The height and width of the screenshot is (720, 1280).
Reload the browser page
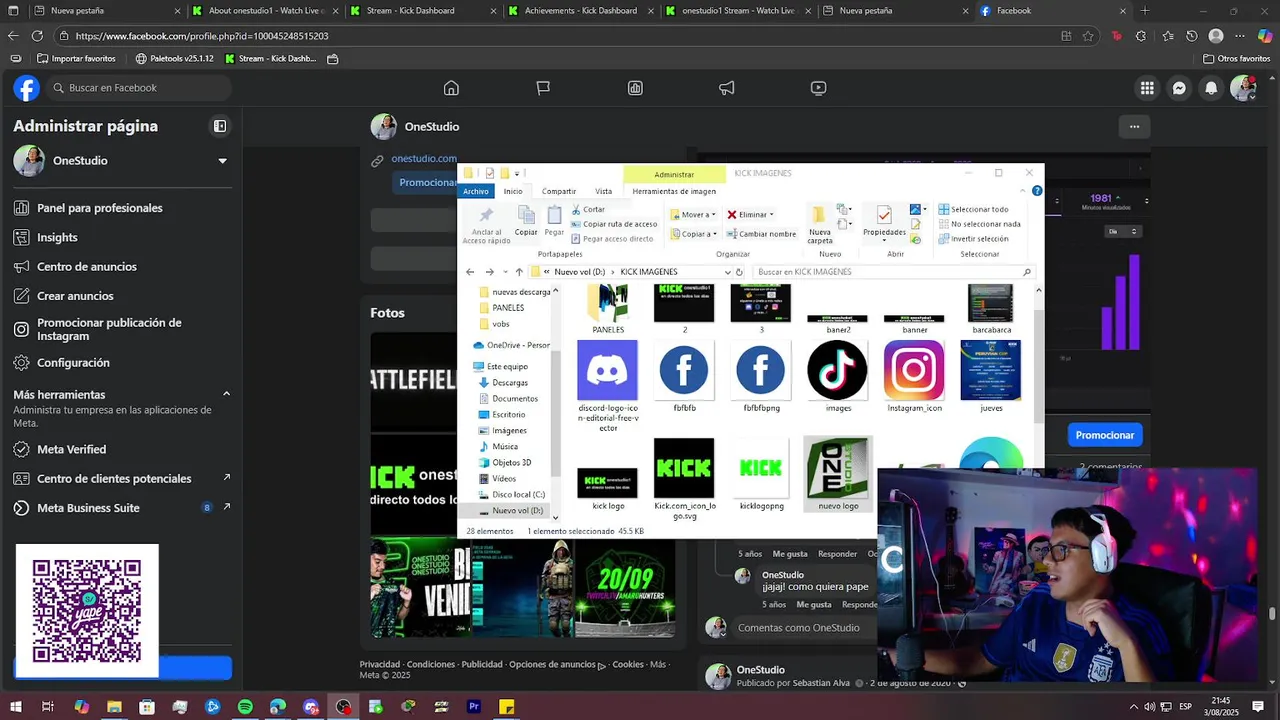[37, 36]
